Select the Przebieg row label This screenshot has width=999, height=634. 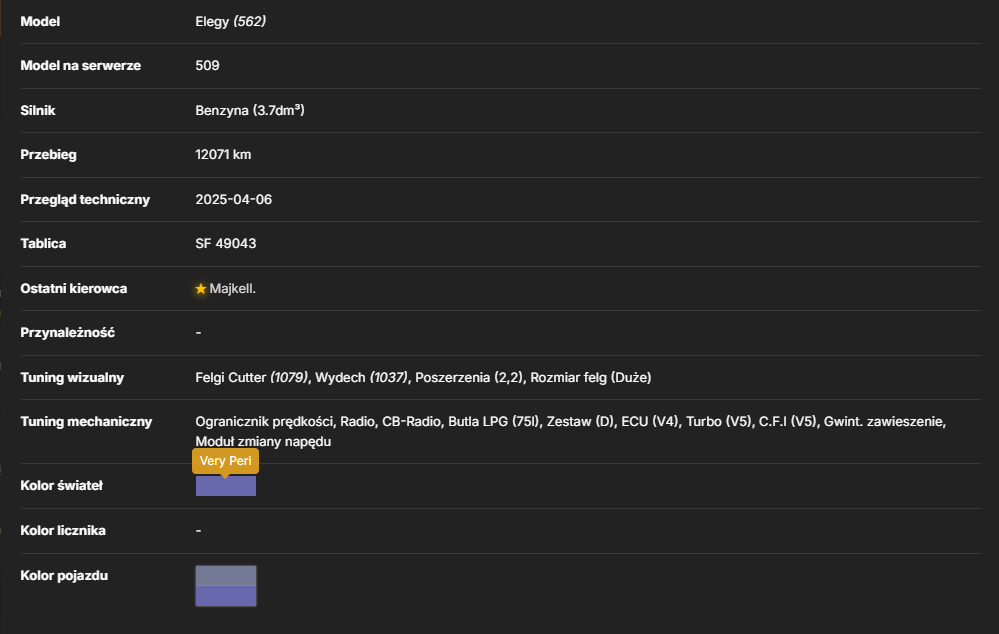(48, 155)
